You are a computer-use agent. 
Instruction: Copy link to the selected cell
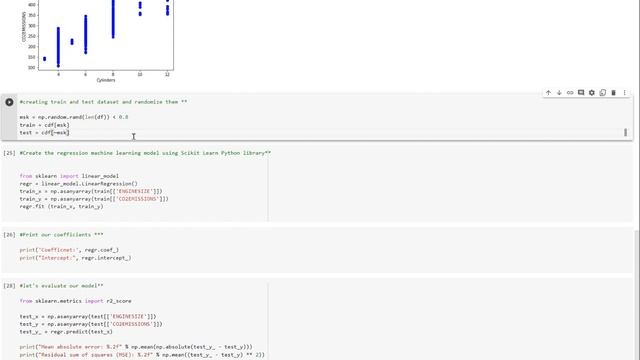click(x=570, y=93)
